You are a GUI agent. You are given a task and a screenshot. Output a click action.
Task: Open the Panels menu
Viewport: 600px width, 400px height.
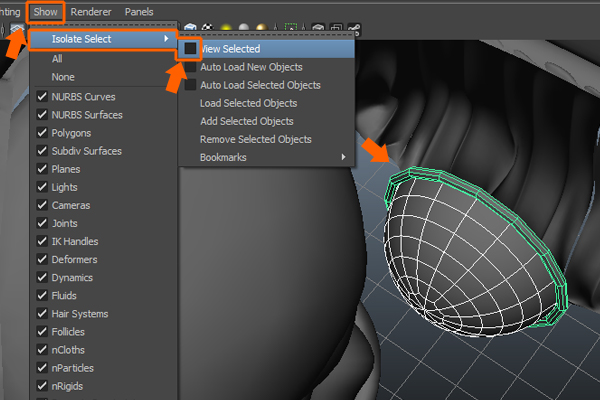pyautogui.click(x=139, y=12)
